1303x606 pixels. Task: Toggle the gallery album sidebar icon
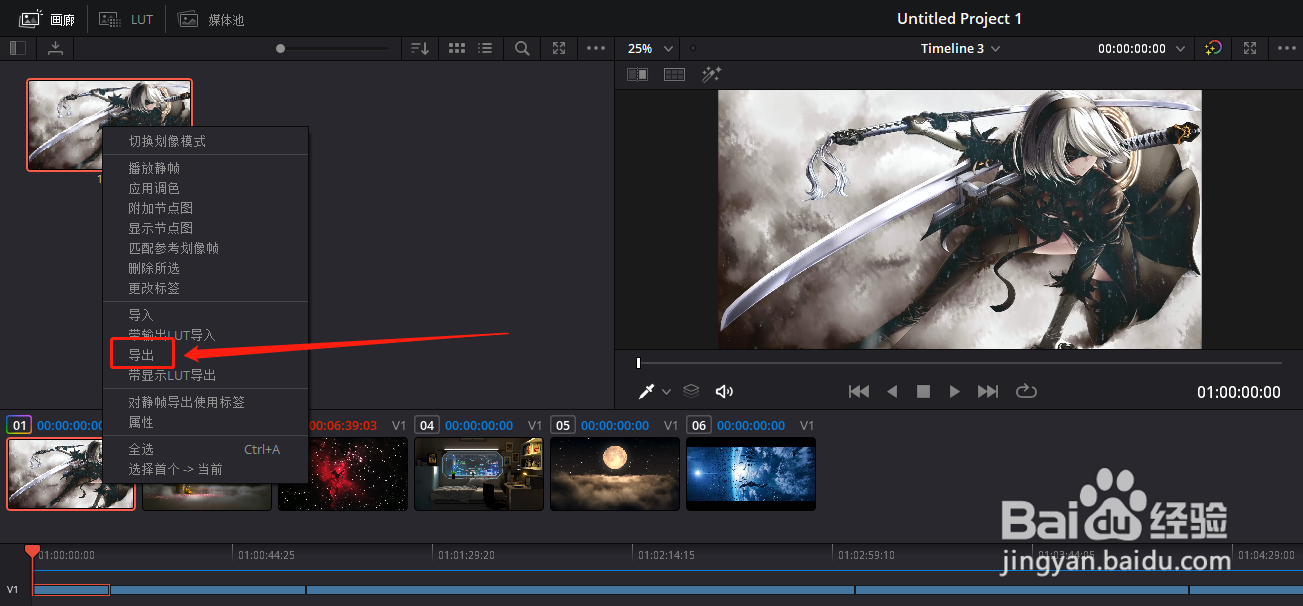[18, 48]
